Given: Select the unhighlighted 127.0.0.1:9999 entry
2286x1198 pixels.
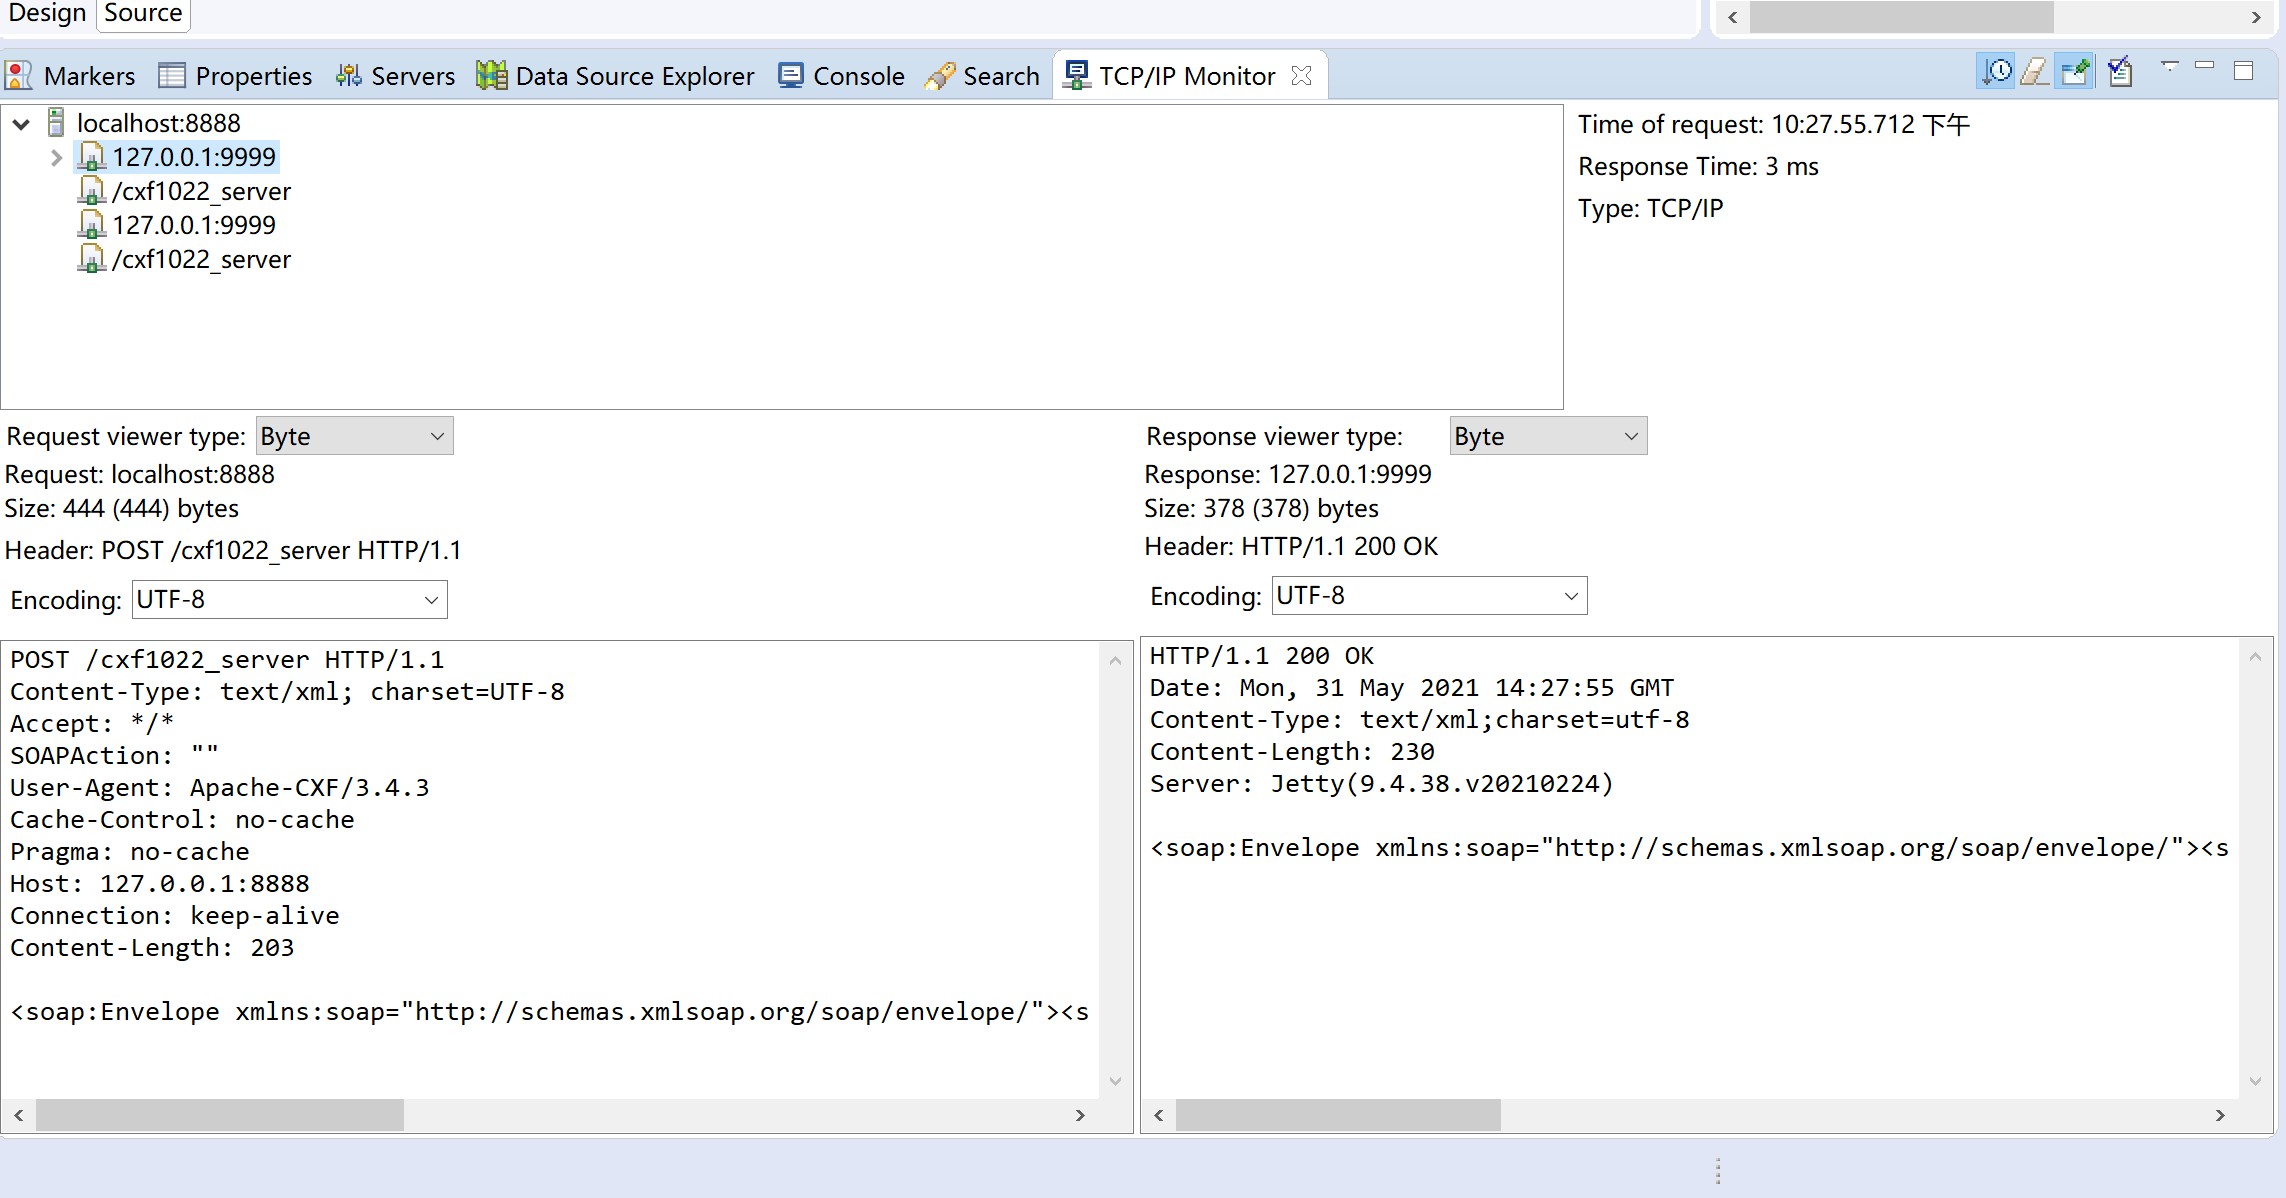Looking at the screenshot, I should [194, 225].
